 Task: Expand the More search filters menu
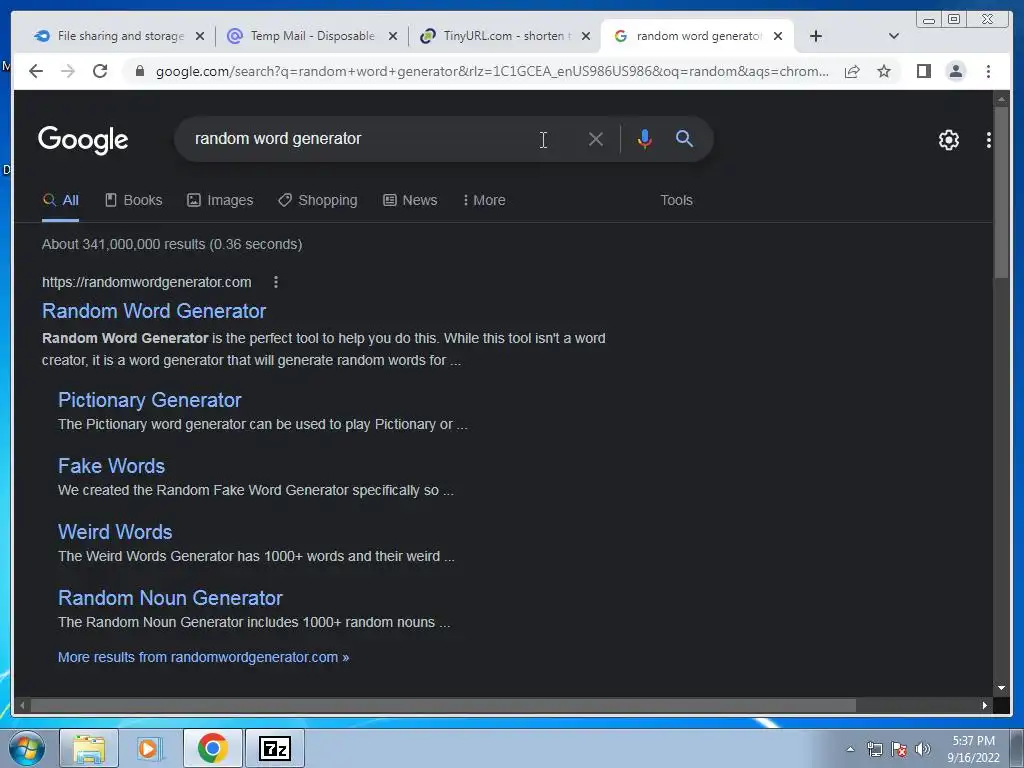pos(484,200)
